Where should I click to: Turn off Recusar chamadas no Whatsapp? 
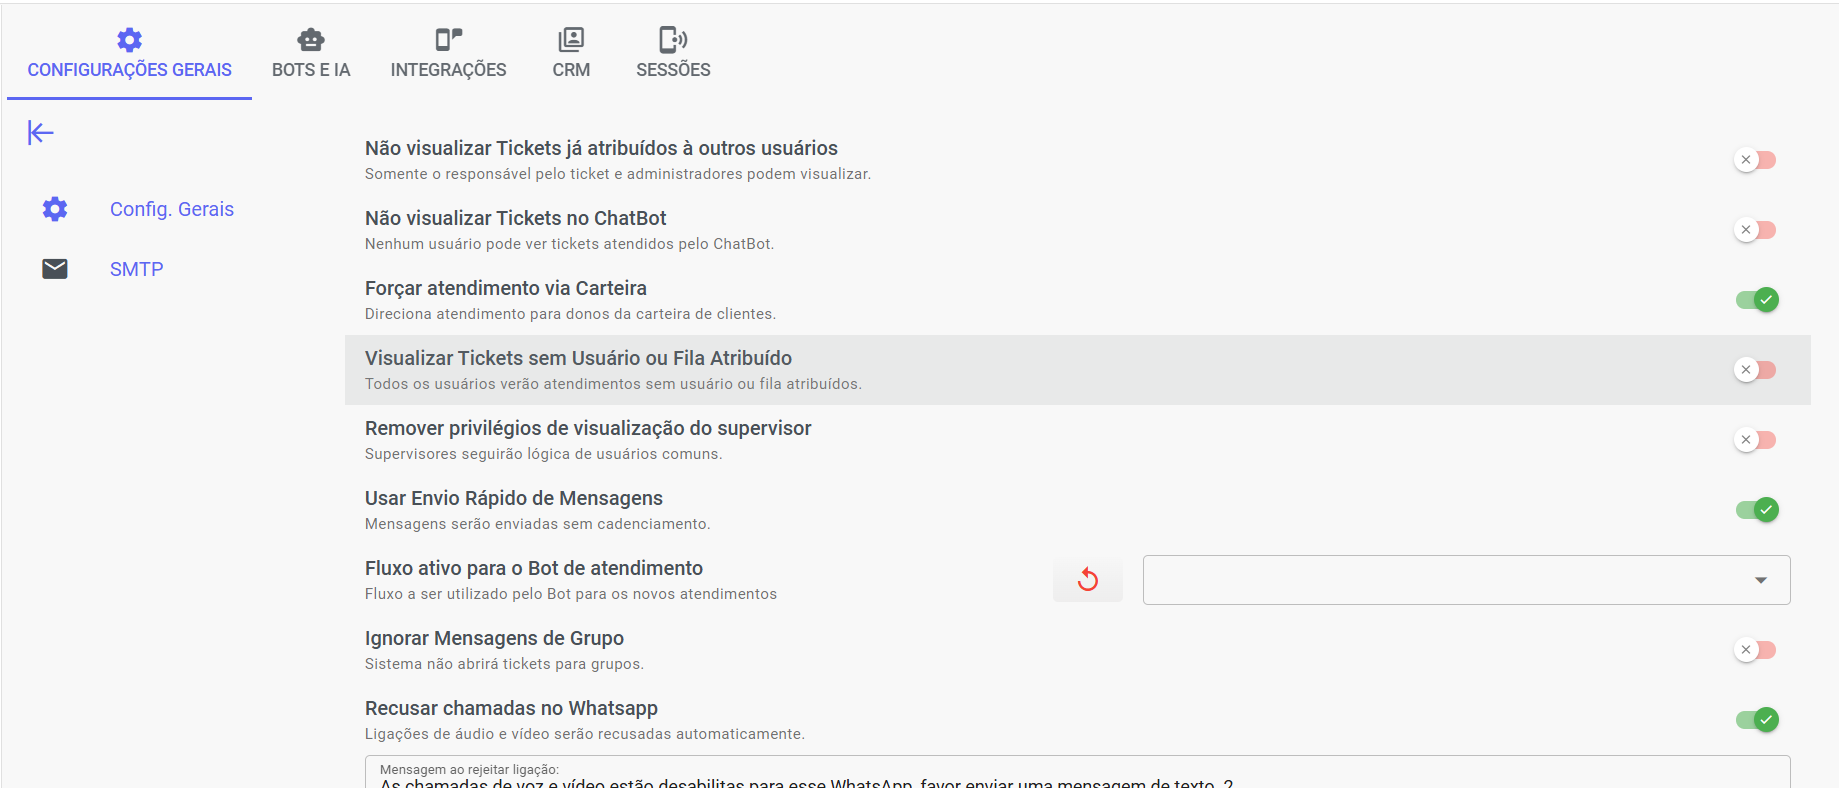tap(1756, 720)
